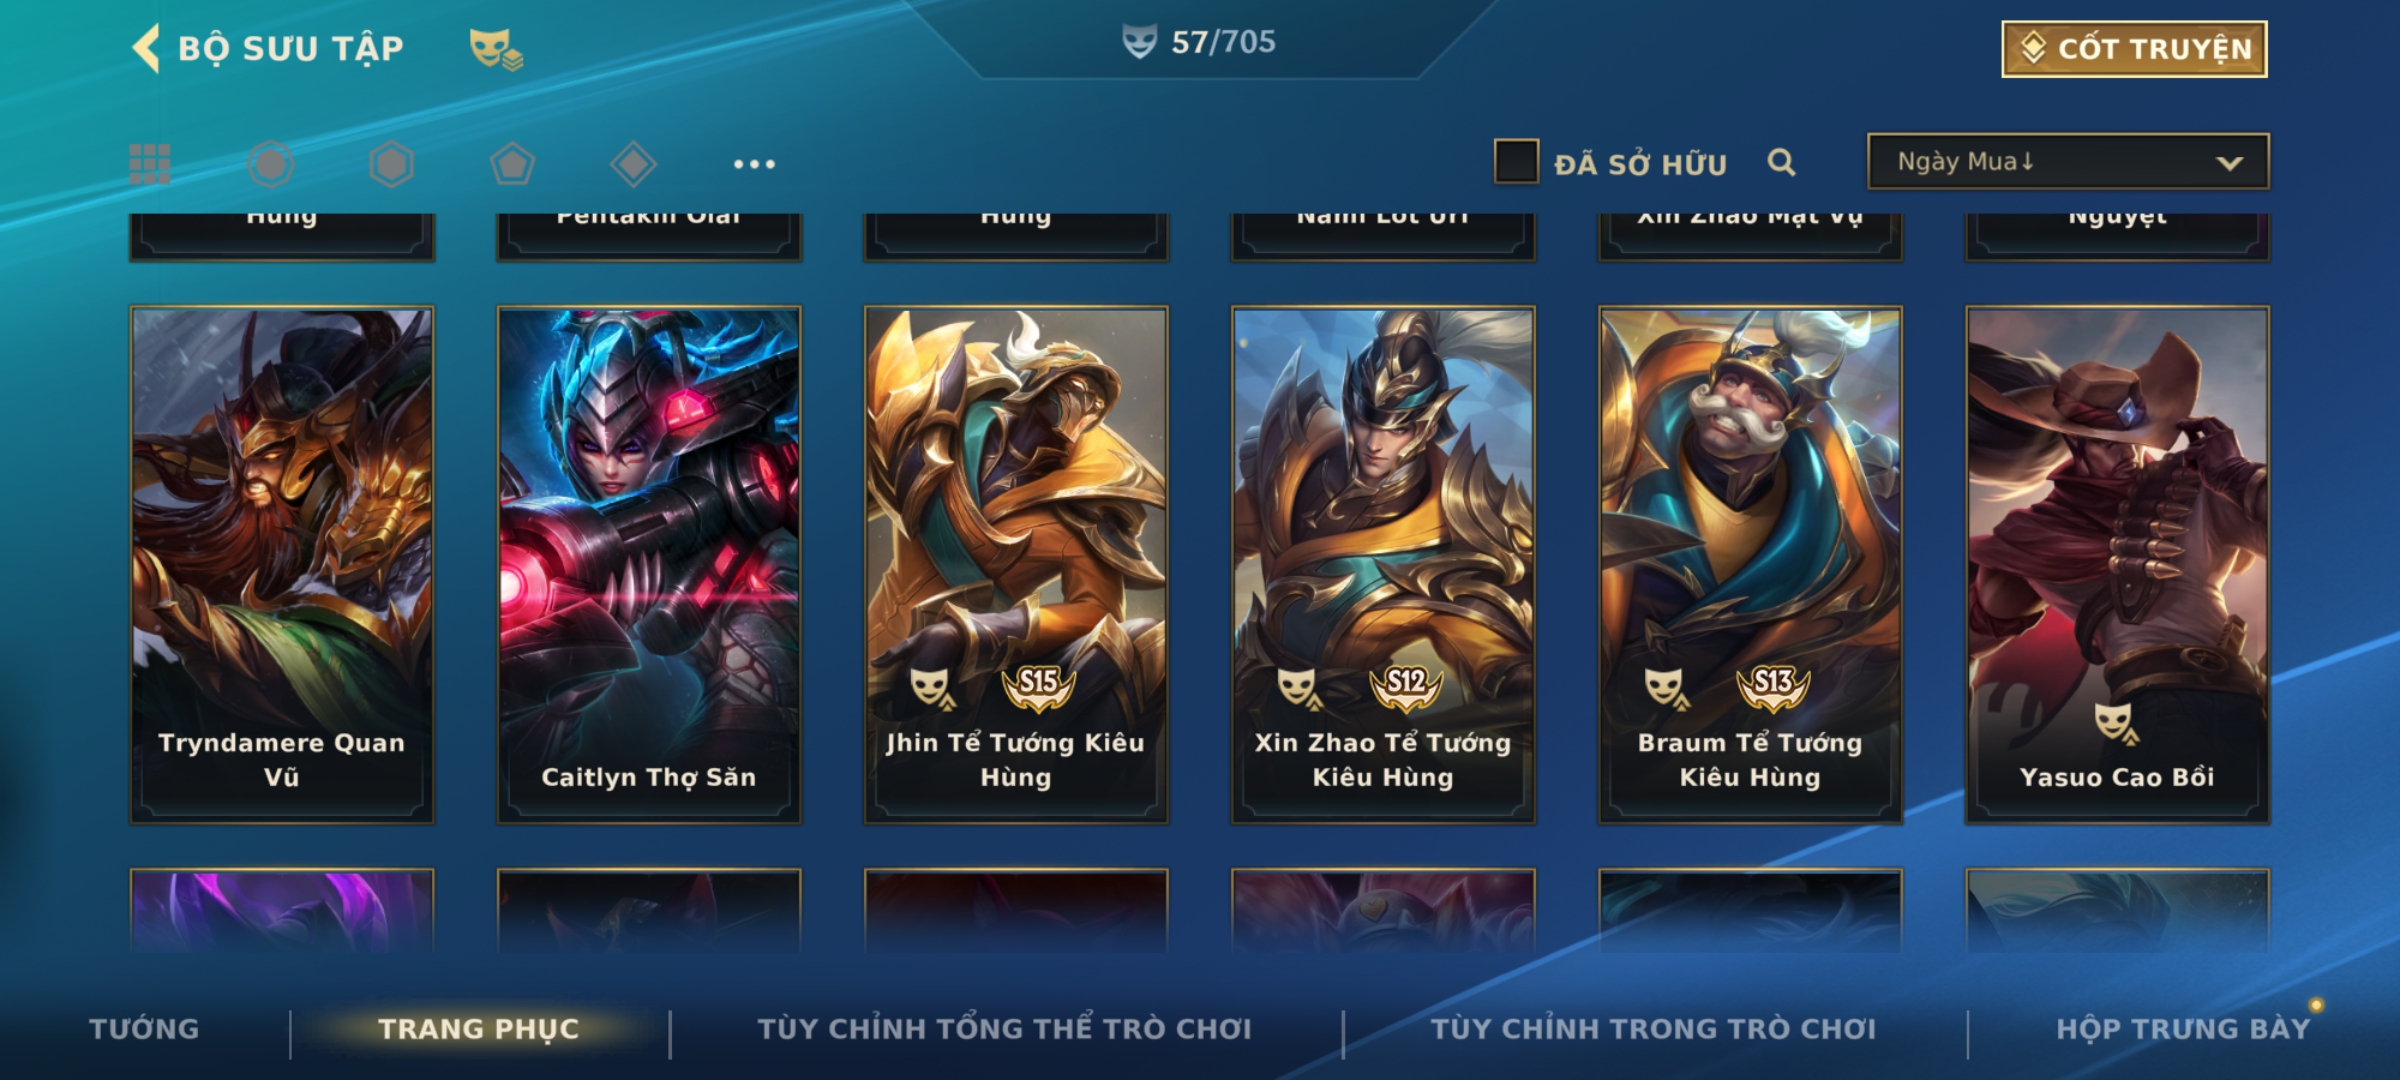Open the Tùy Chỉnh Trong Trò Chơi tab
The image size is (2400, 1080).
click(1653, 1028)
